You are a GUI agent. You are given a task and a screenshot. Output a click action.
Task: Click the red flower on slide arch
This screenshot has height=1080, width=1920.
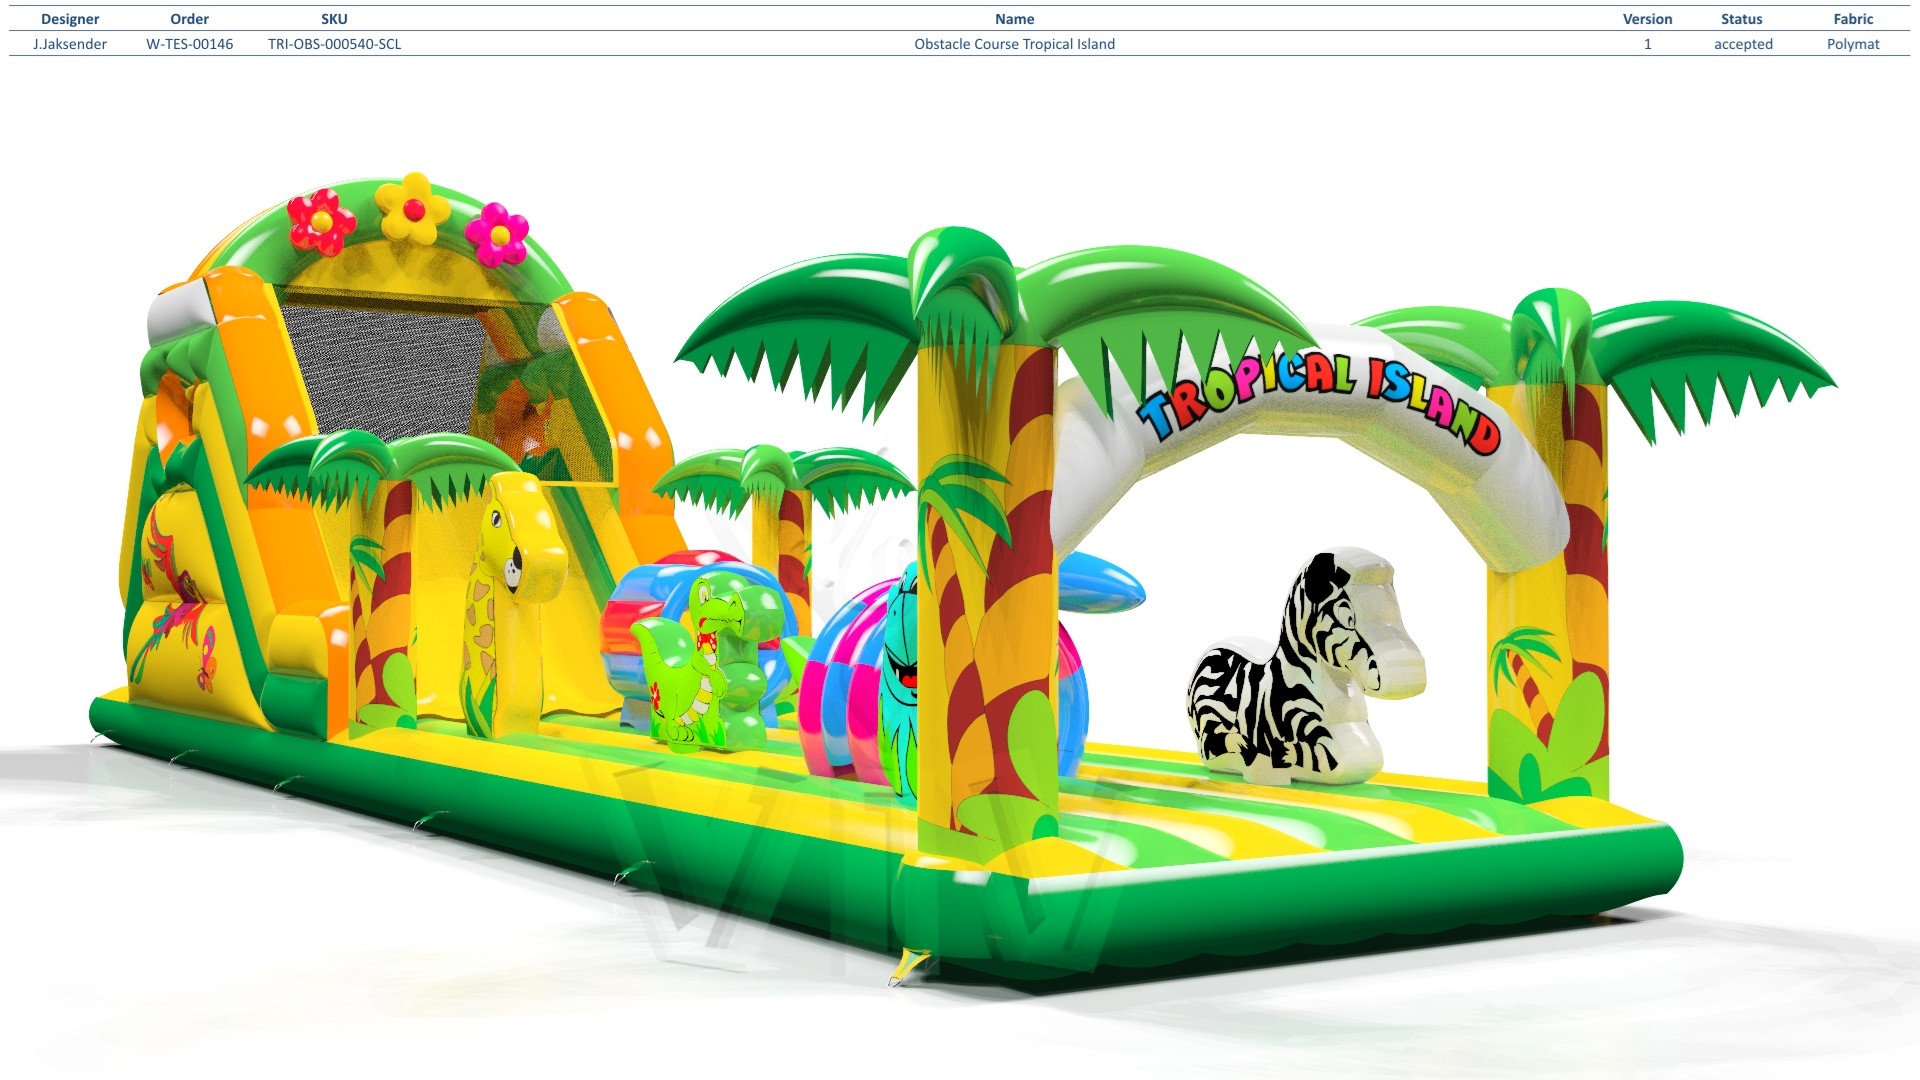[x=321, y=222]
